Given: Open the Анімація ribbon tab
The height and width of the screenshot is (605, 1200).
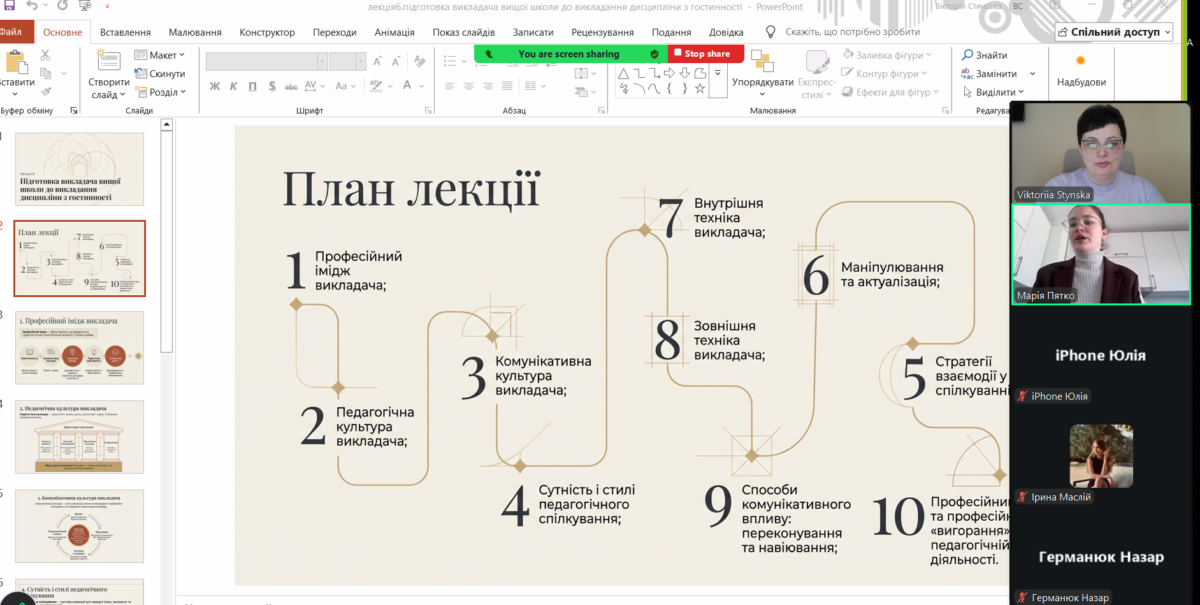Looking at the screenshot, I should tap(394, 32).
